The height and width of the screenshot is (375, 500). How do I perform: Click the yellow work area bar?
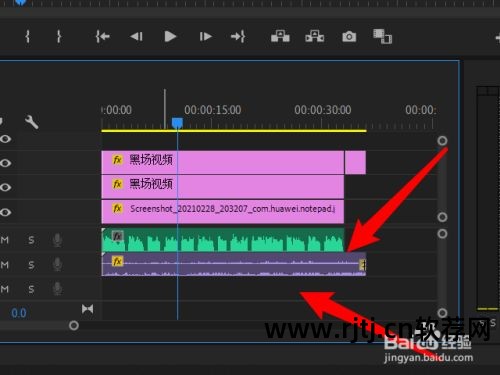coord(234,131)
